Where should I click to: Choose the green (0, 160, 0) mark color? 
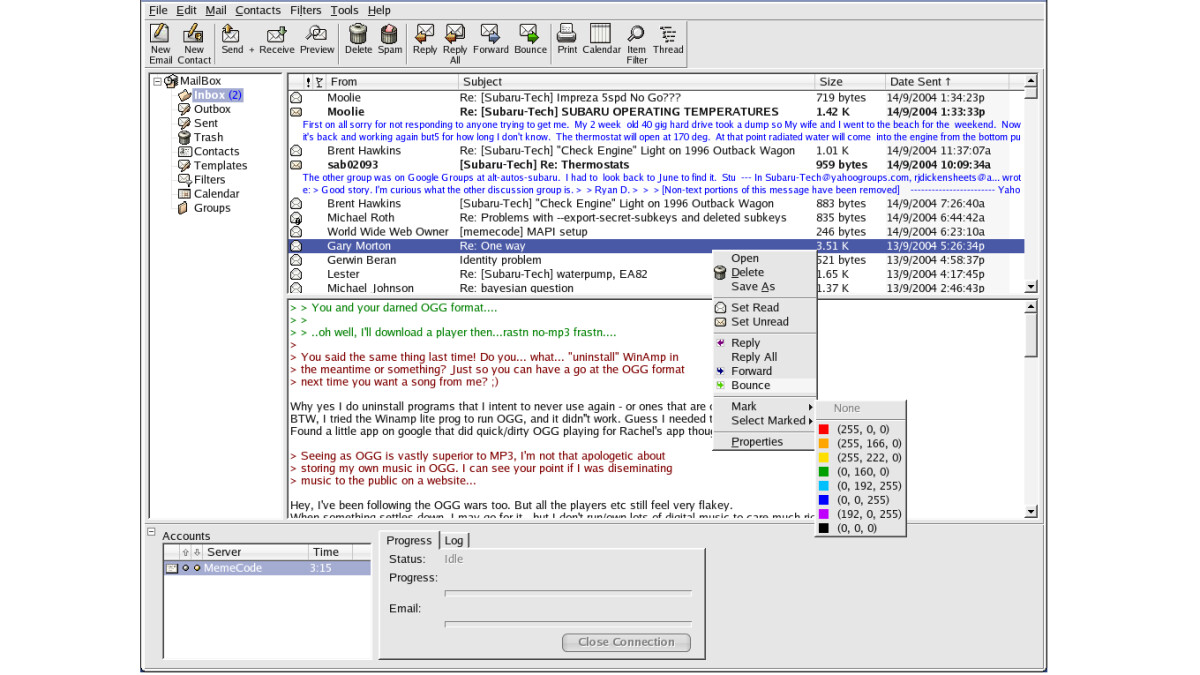coord(861,471)
